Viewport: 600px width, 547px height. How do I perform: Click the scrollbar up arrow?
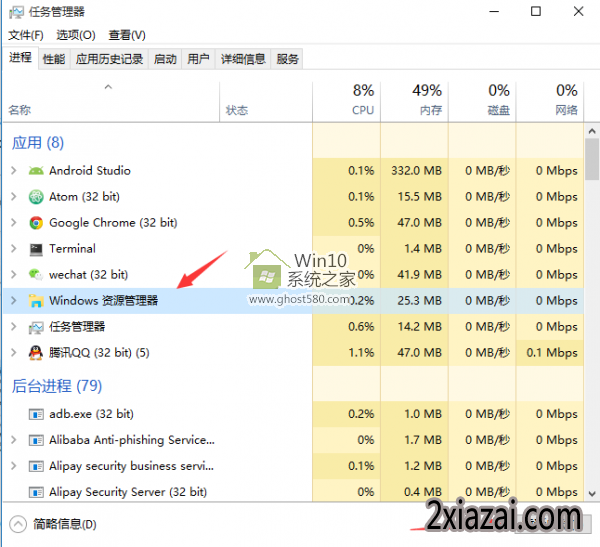coord(592,131)
